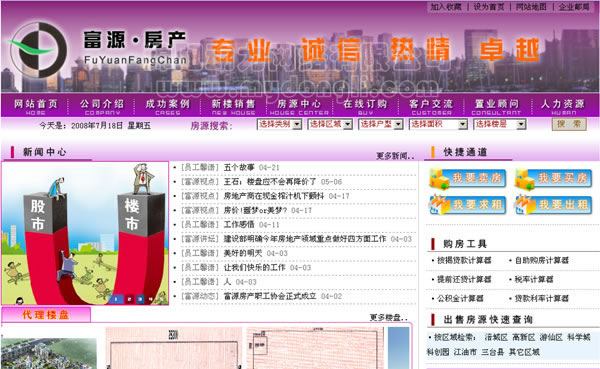Expand the 选择楼层 dropdown
The width and height of the screenshot is (600, 369).
(x=500, y=124)
